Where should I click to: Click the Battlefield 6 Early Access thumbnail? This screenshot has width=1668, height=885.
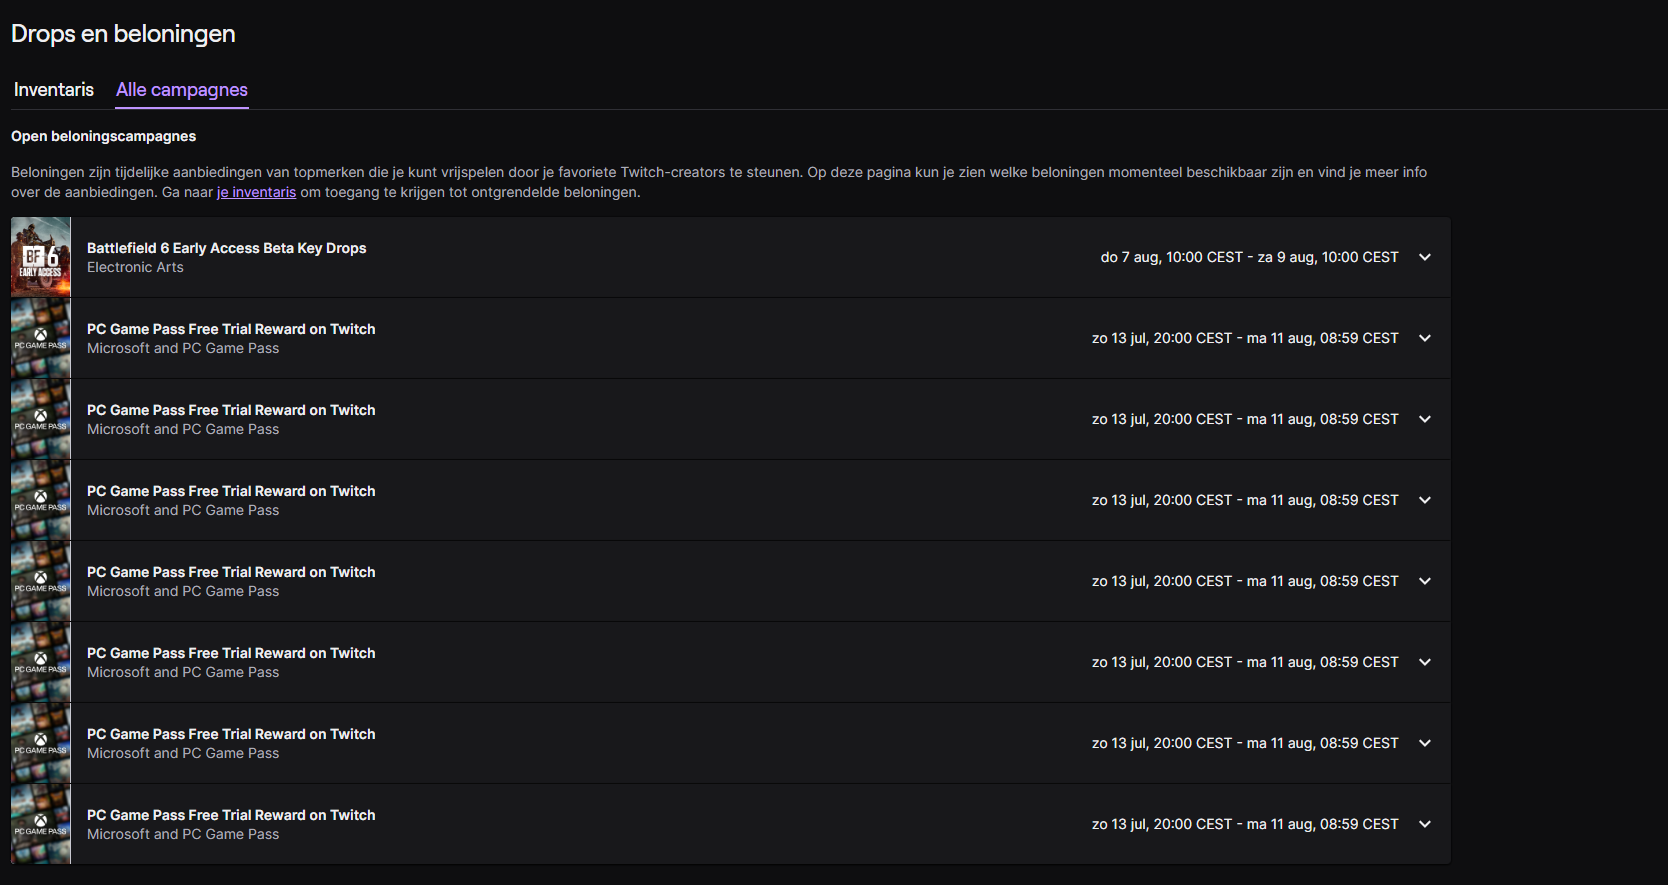[x=41, y=257]
